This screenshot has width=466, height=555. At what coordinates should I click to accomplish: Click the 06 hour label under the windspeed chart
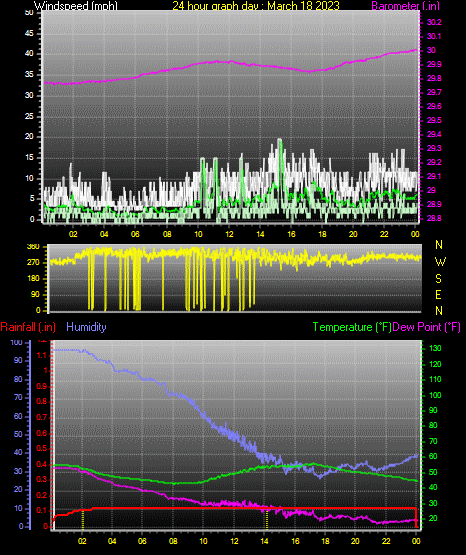click(x=135, y=234)
